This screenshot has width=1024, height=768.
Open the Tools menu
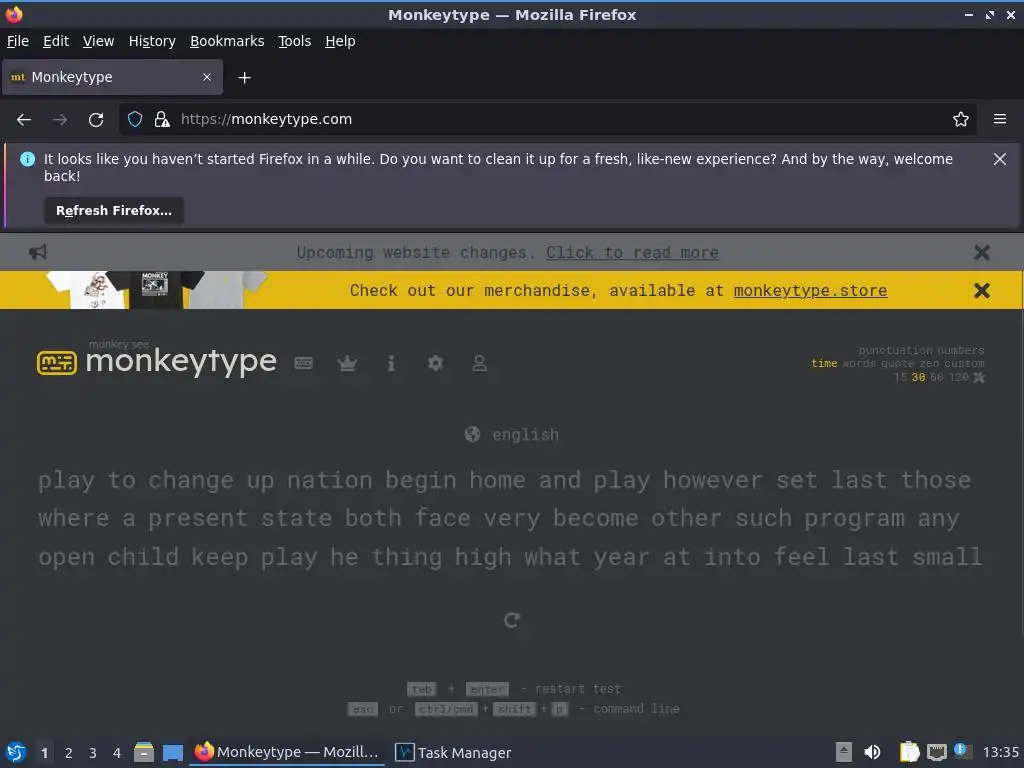295,41
